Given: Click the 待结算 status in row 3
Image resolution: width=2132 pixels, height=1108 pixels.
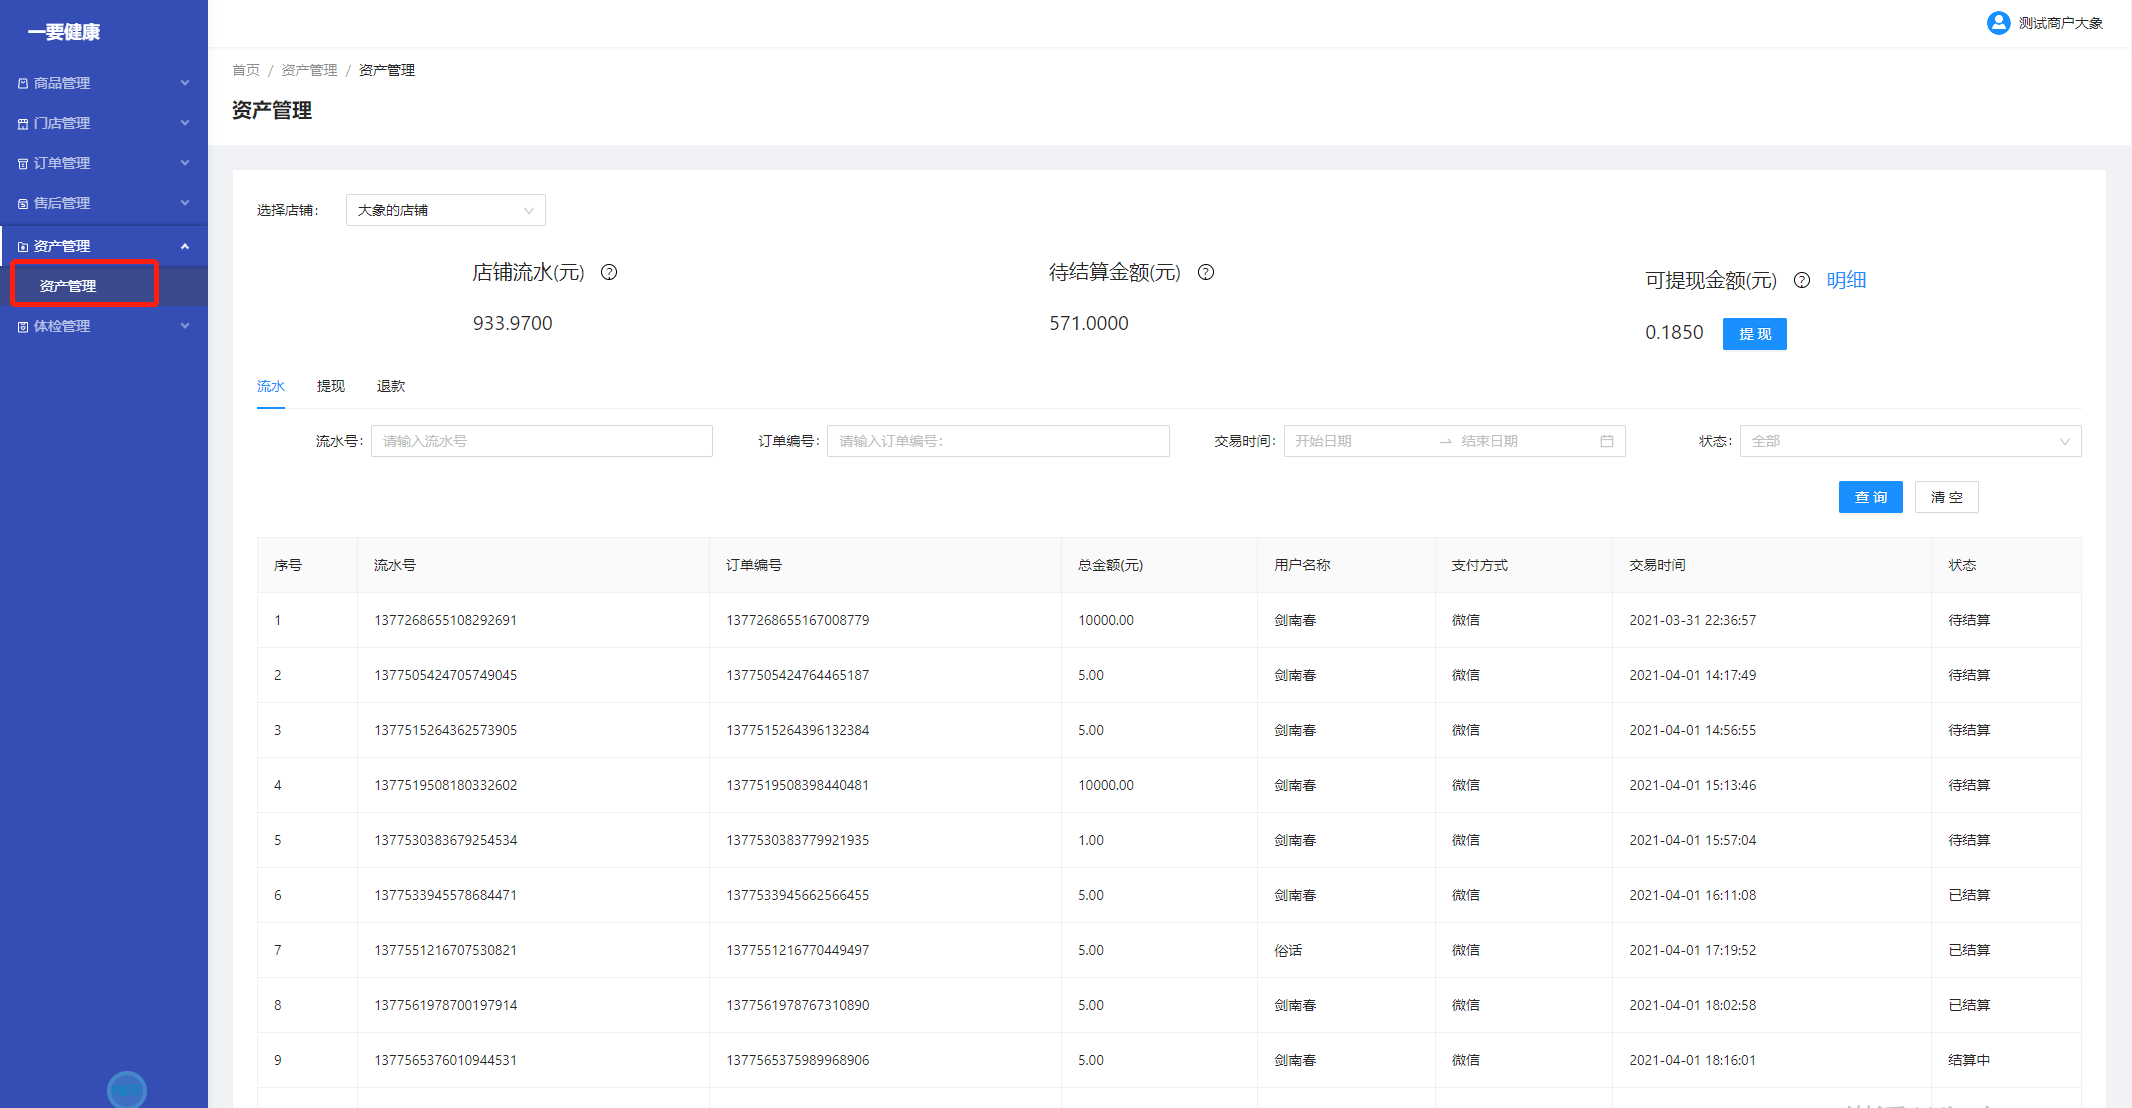Looking at the screenshot, I should click(1969, 730).
